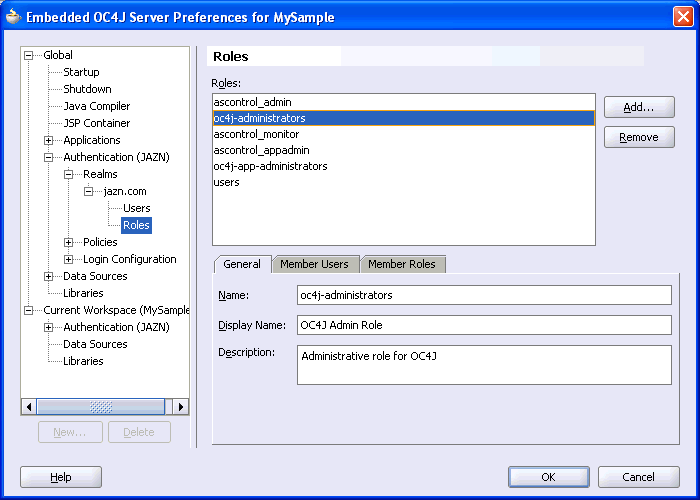Image resolution: width=700 pixels, height=500 pixels.
Task: Select Realms tree item
Action: pyautogui.click(x=100, y=174)
